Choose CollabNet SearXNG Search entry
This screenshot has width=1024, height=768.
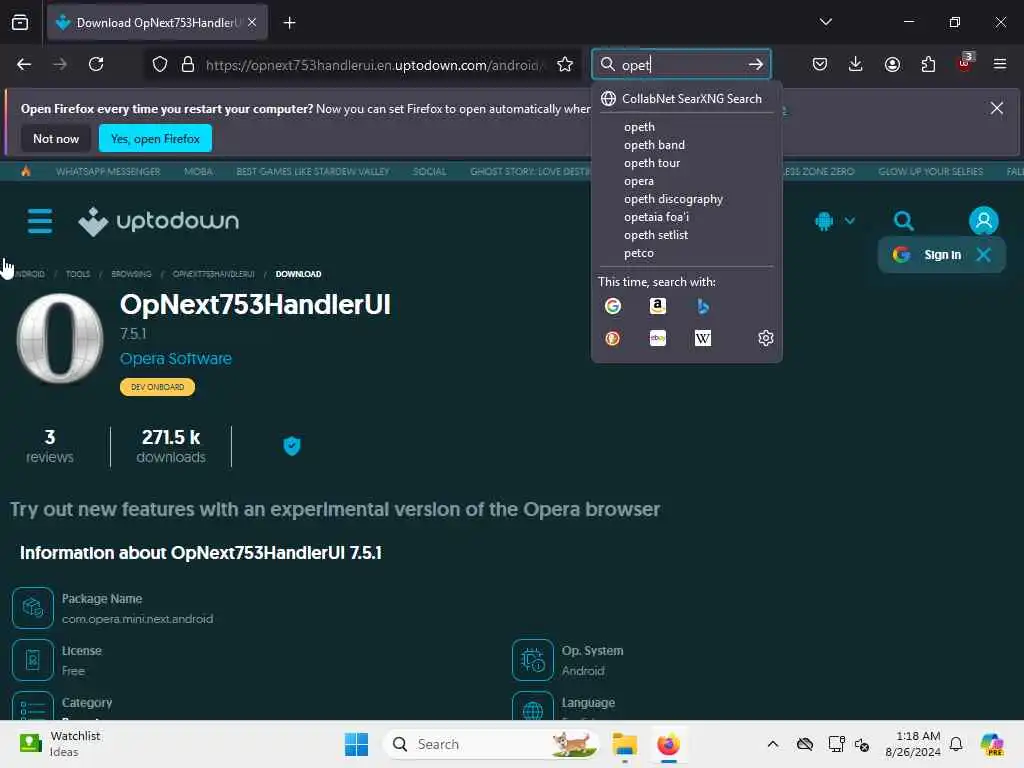pyautogui.click(x=686, y=99)
